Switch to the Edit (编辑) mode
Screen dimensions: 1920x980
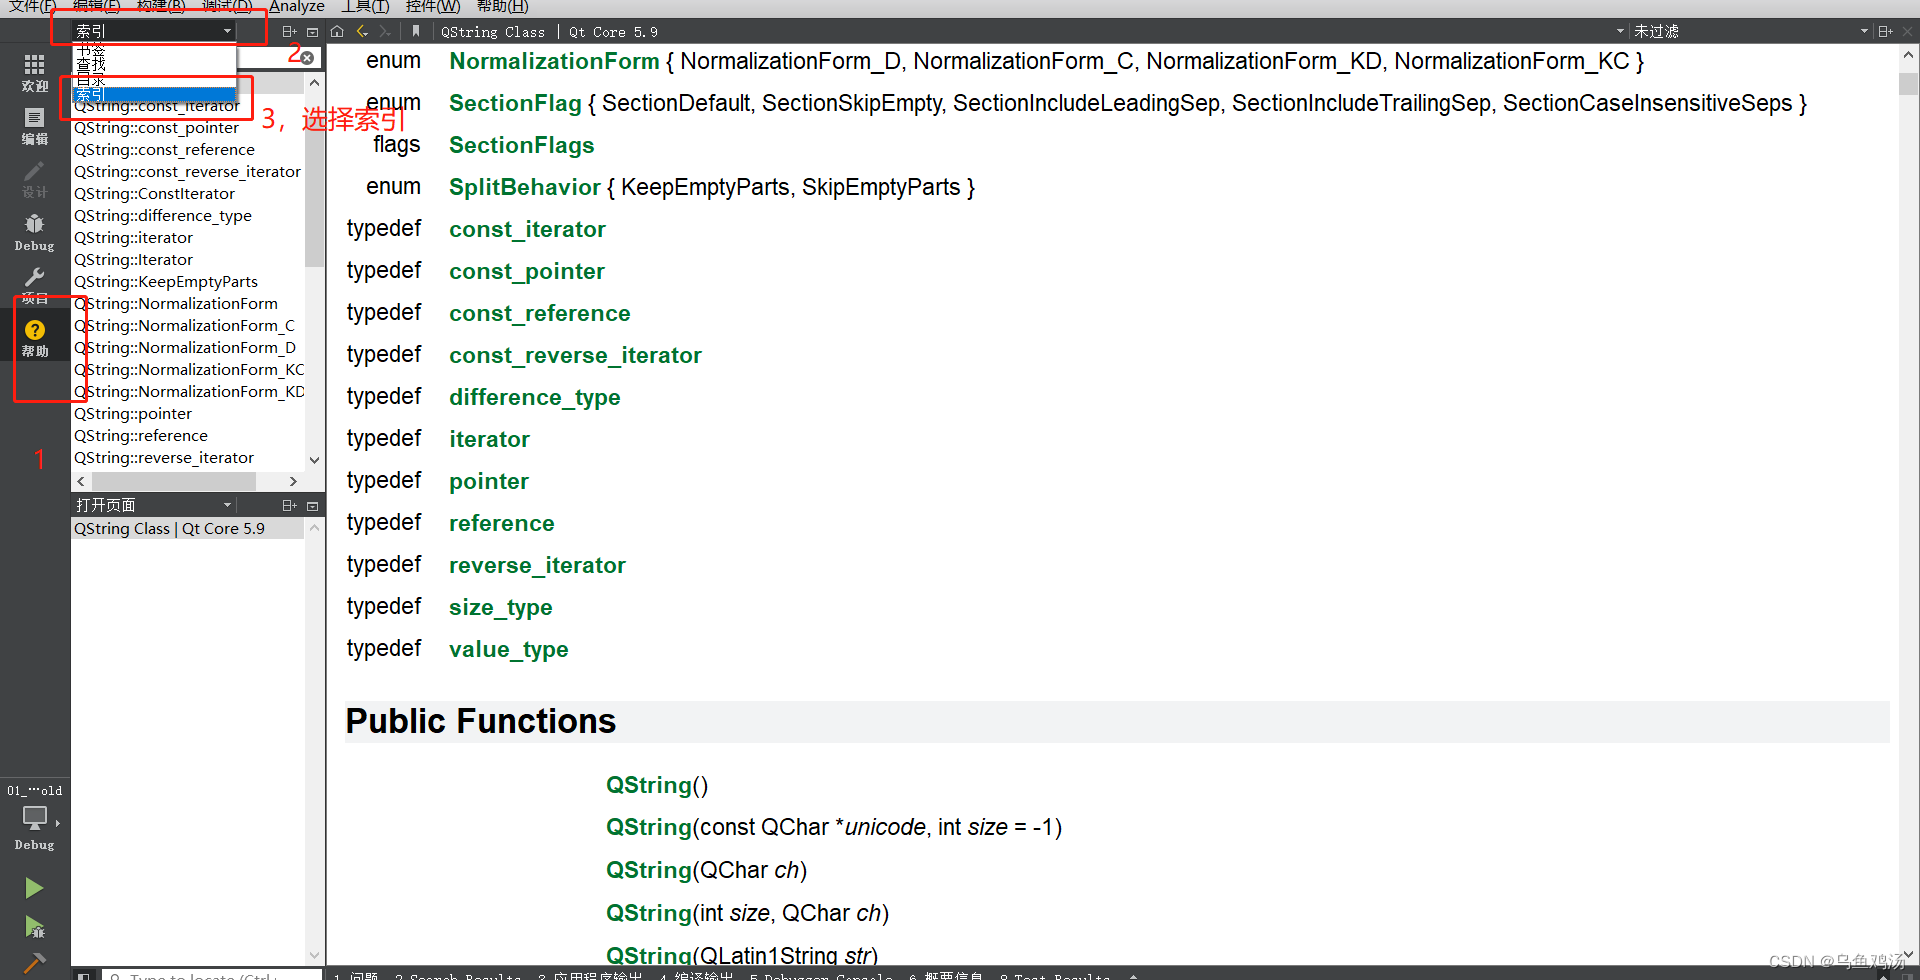pos(34,126)
